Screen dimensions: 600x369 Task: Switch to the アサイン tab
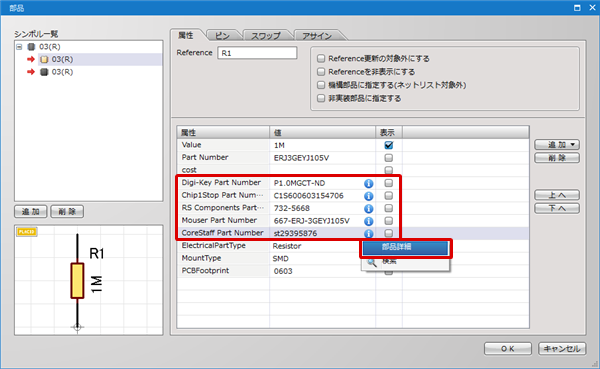pos(317,36)
